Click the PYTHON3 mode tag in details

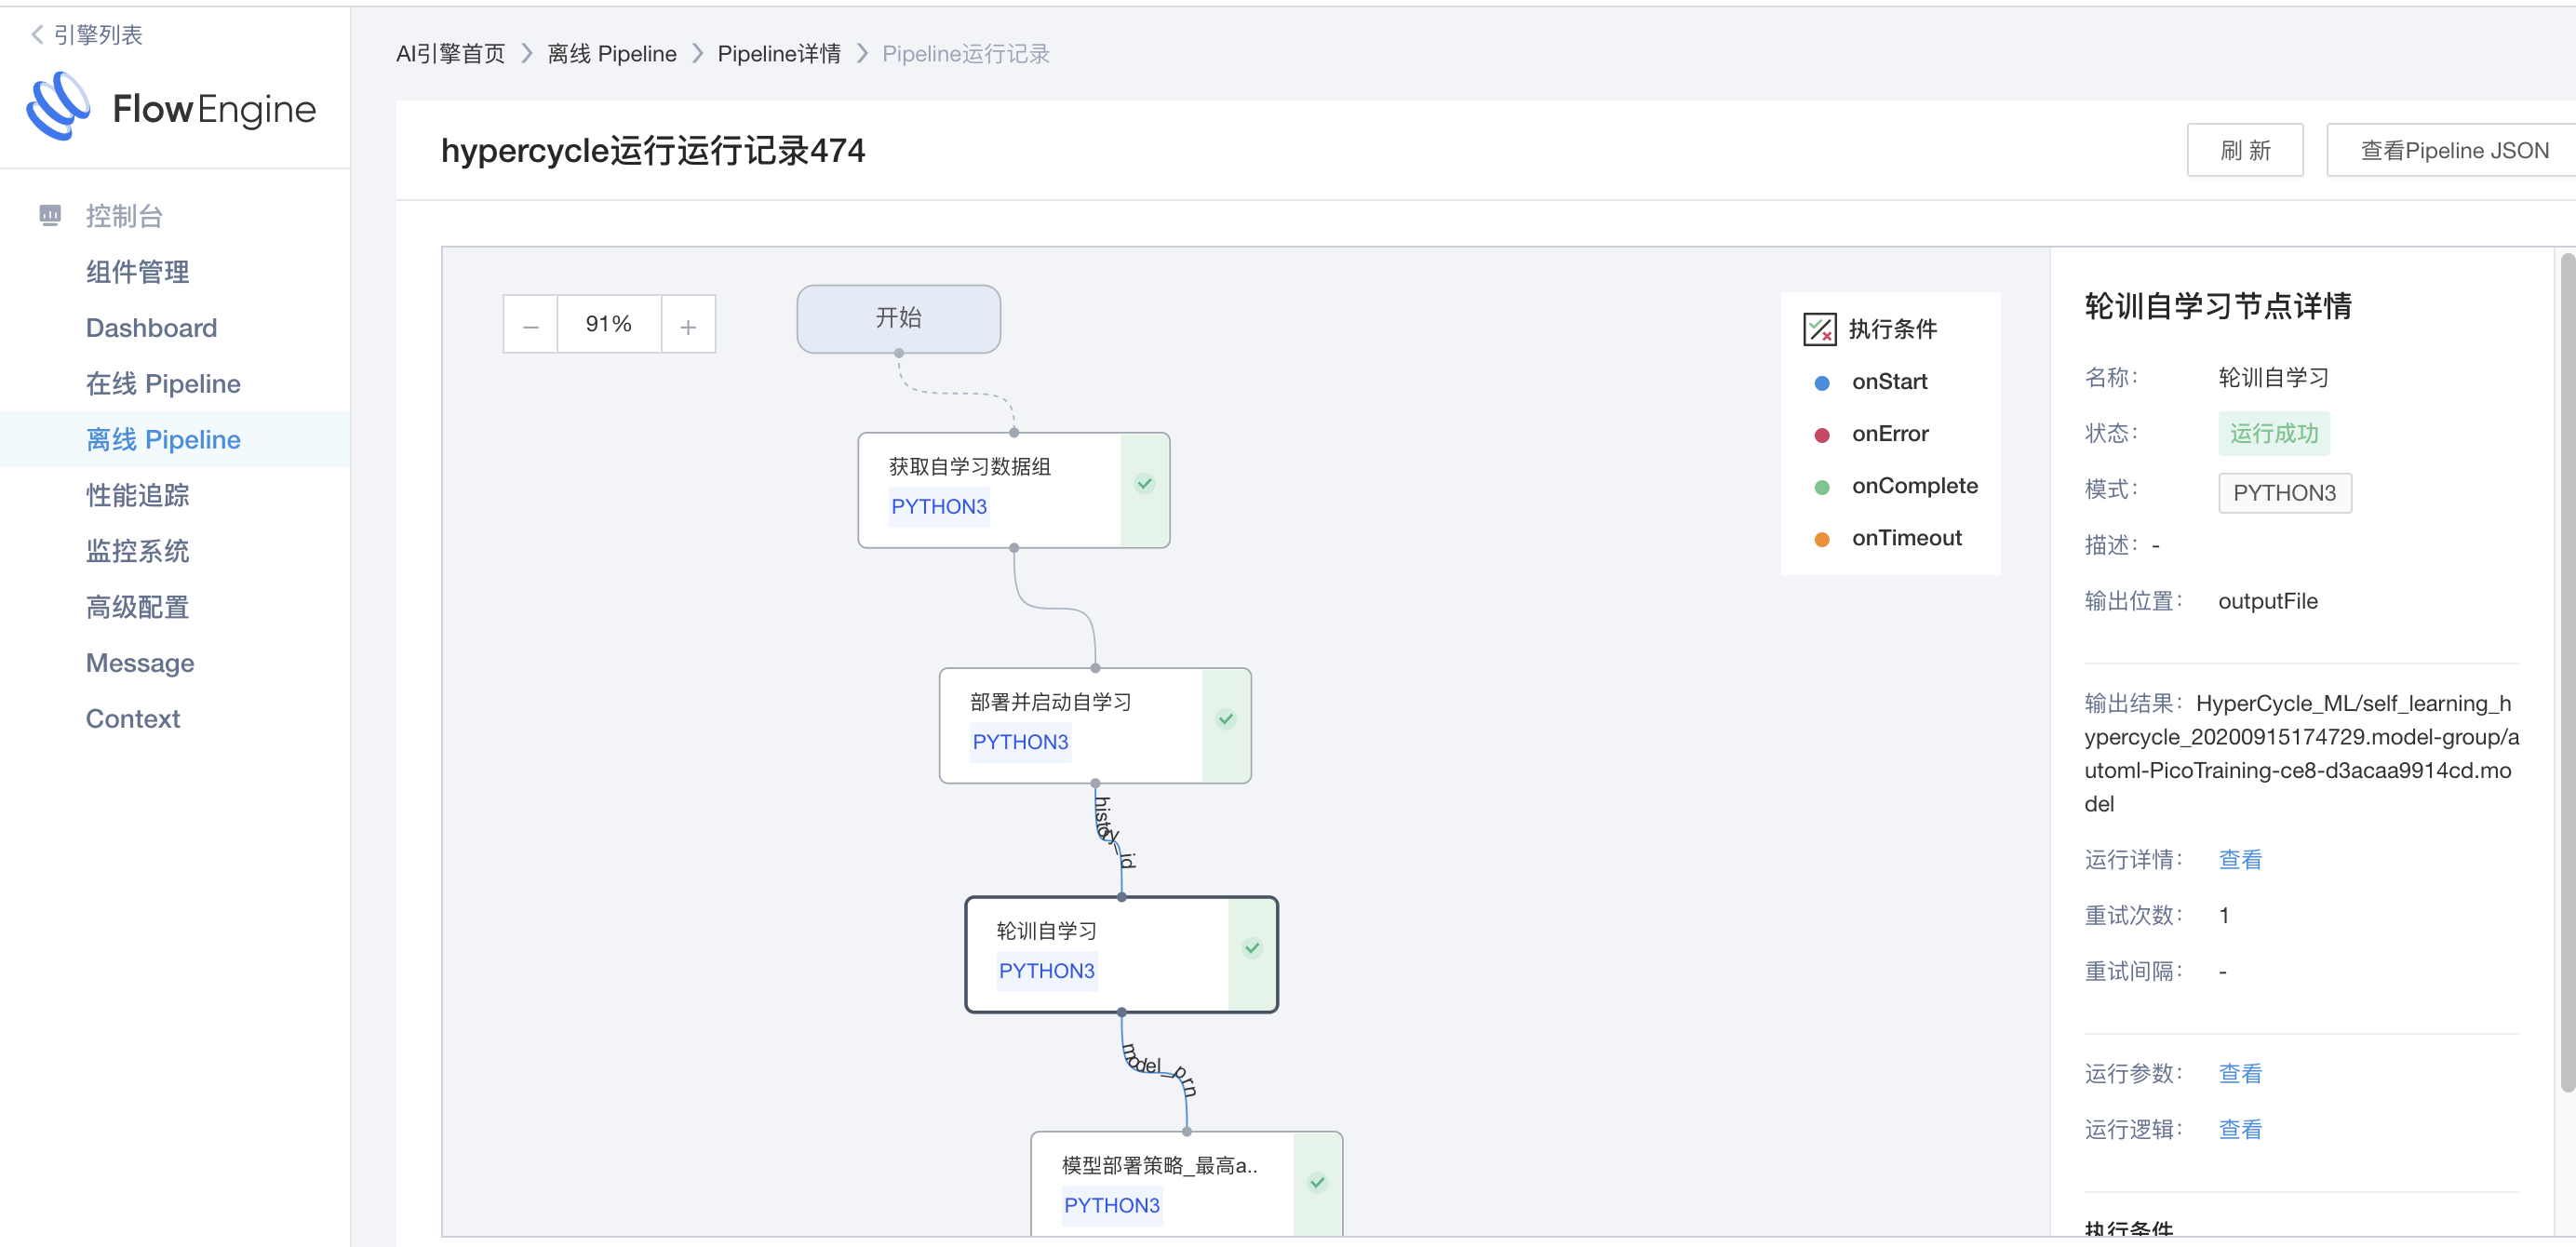click(x=2285, y=493)
